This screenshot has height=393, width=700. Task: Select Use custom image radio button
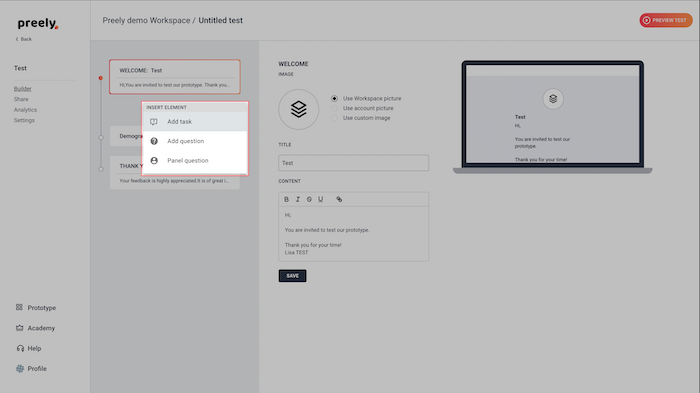334,118
